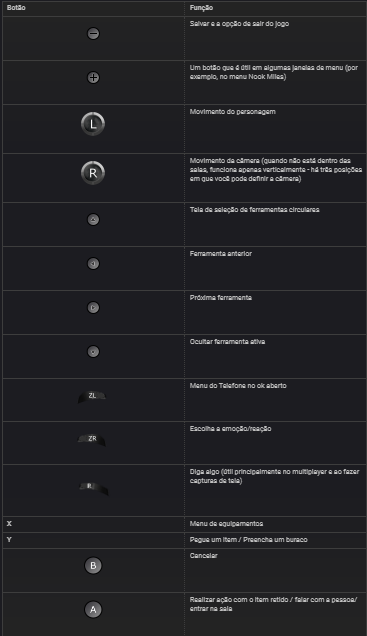The width and height of the screenshot is (367, 636).
Task: Click the Botão column header
Action: tap(16, 8)
